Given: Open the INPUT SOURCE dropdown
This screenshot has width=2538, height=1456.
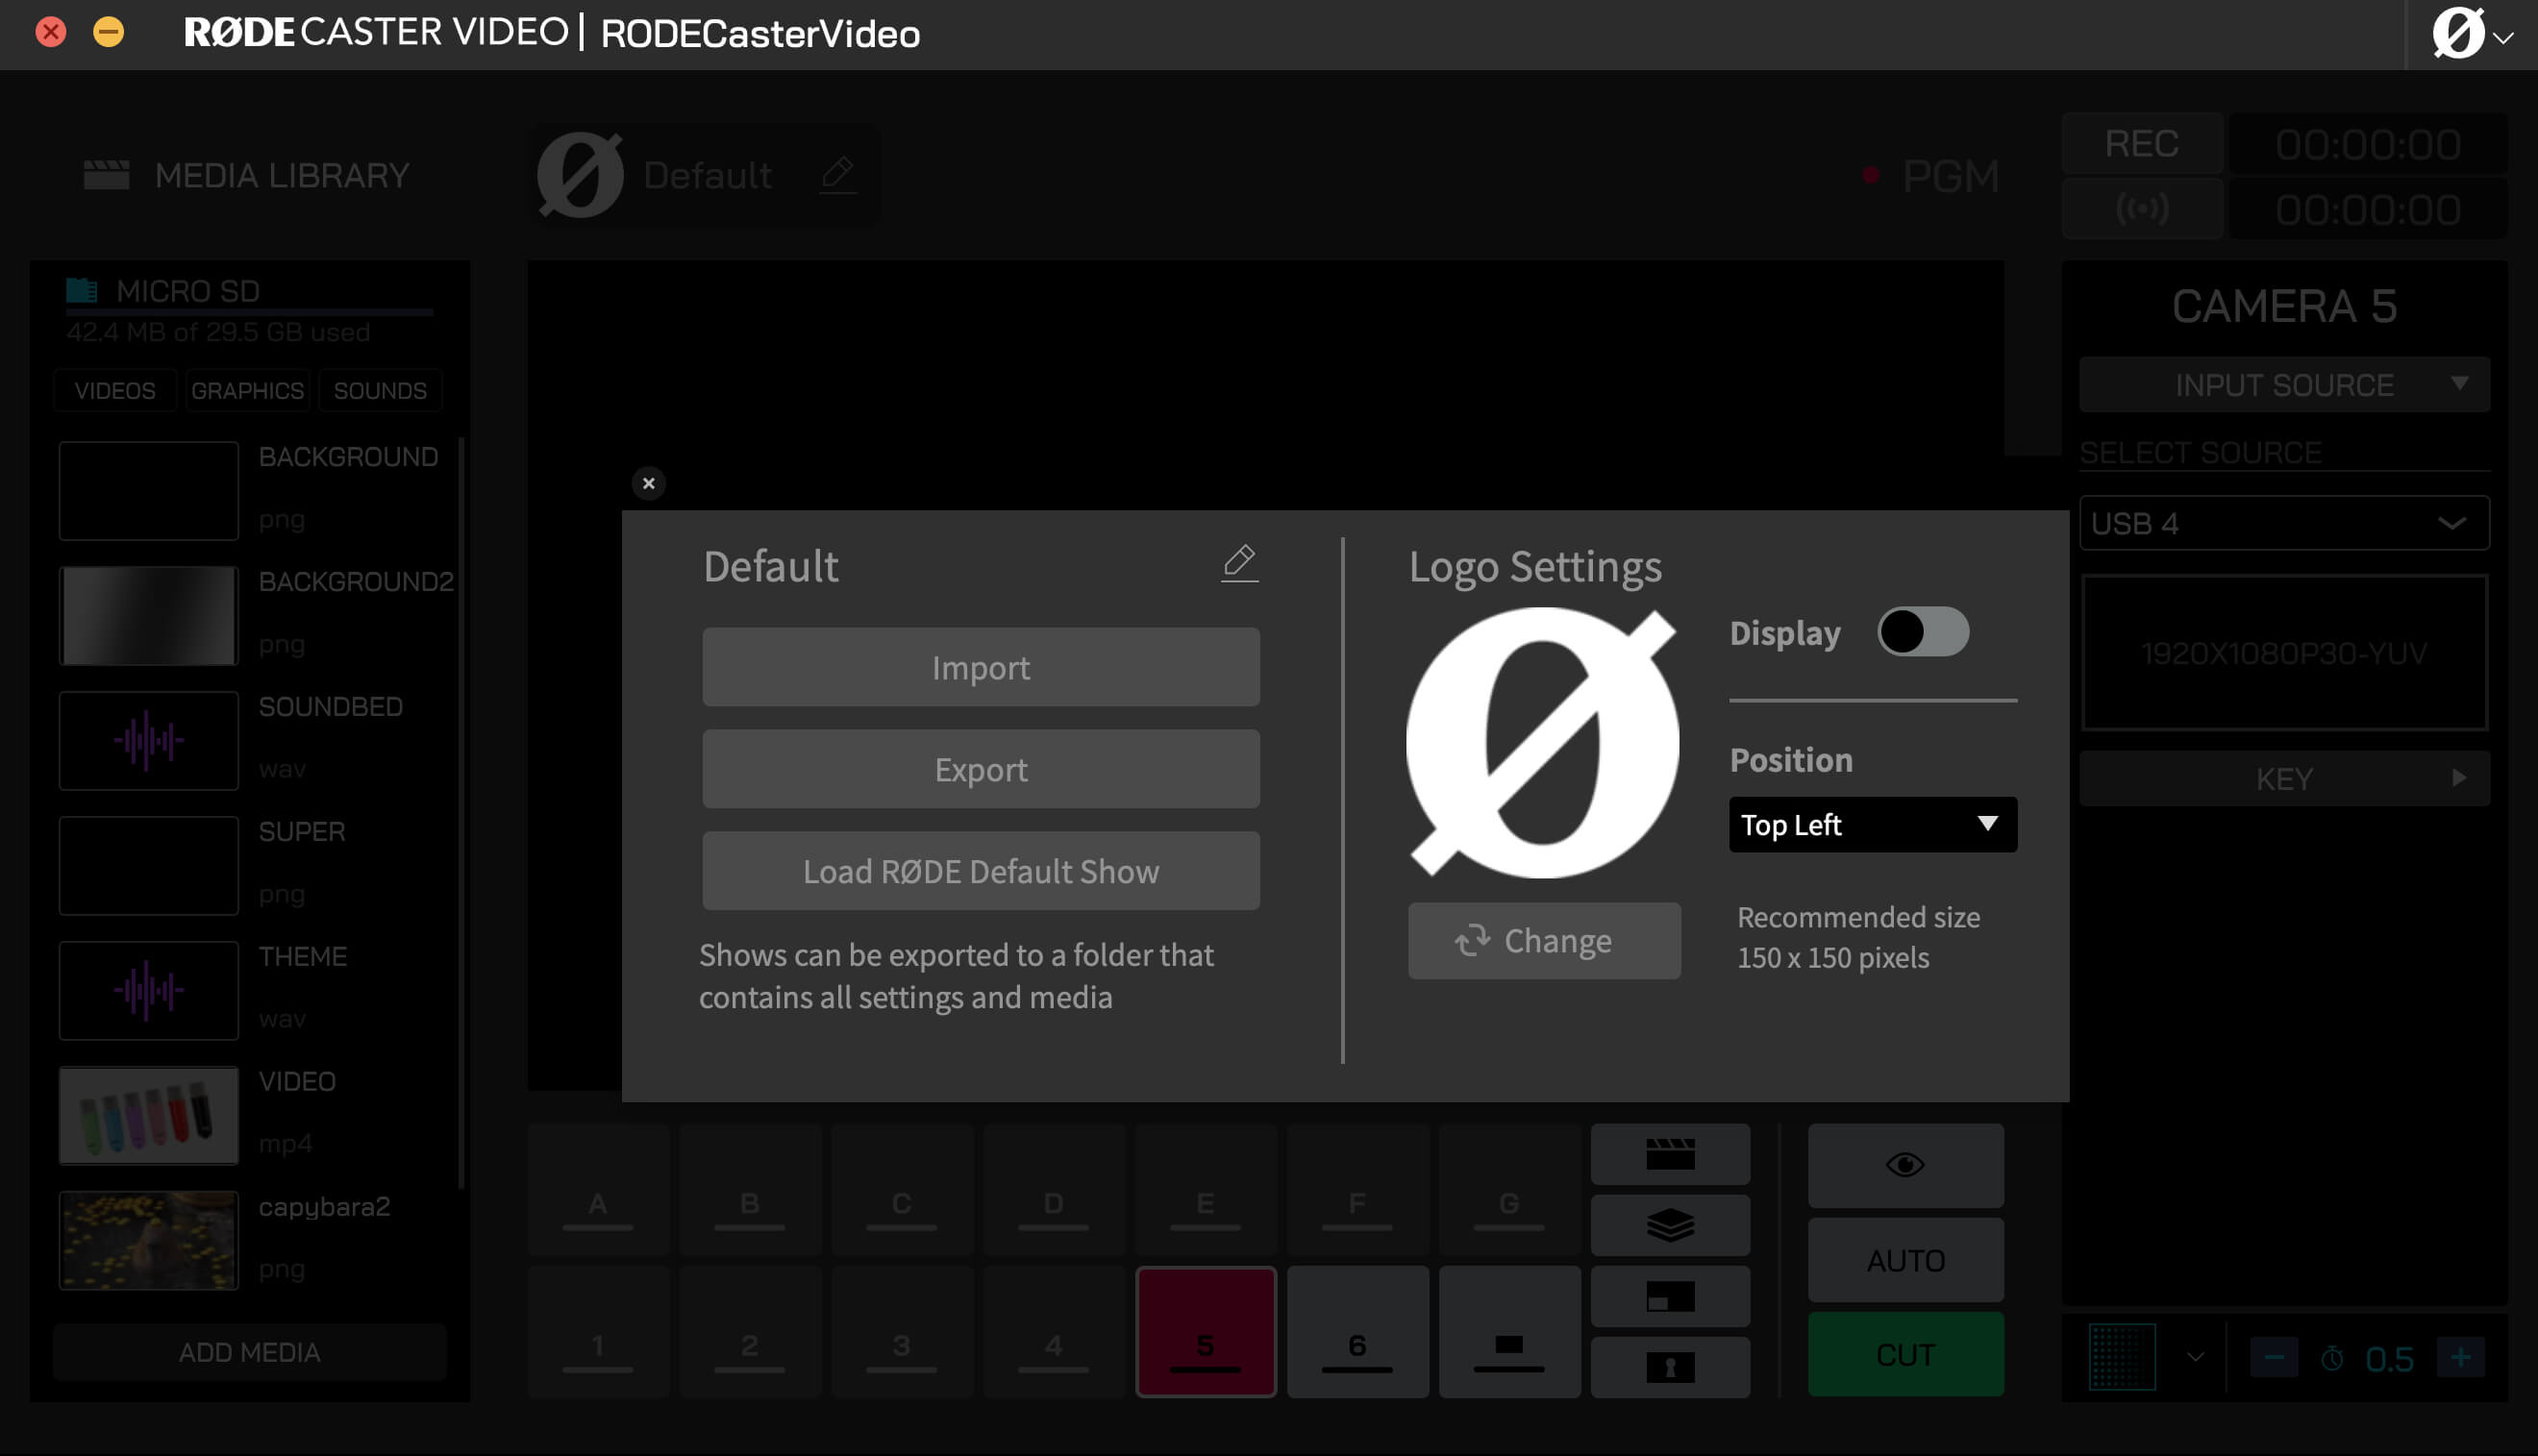Looking at the screenshot, I should pyautogui.click(x=2283, y=385).
